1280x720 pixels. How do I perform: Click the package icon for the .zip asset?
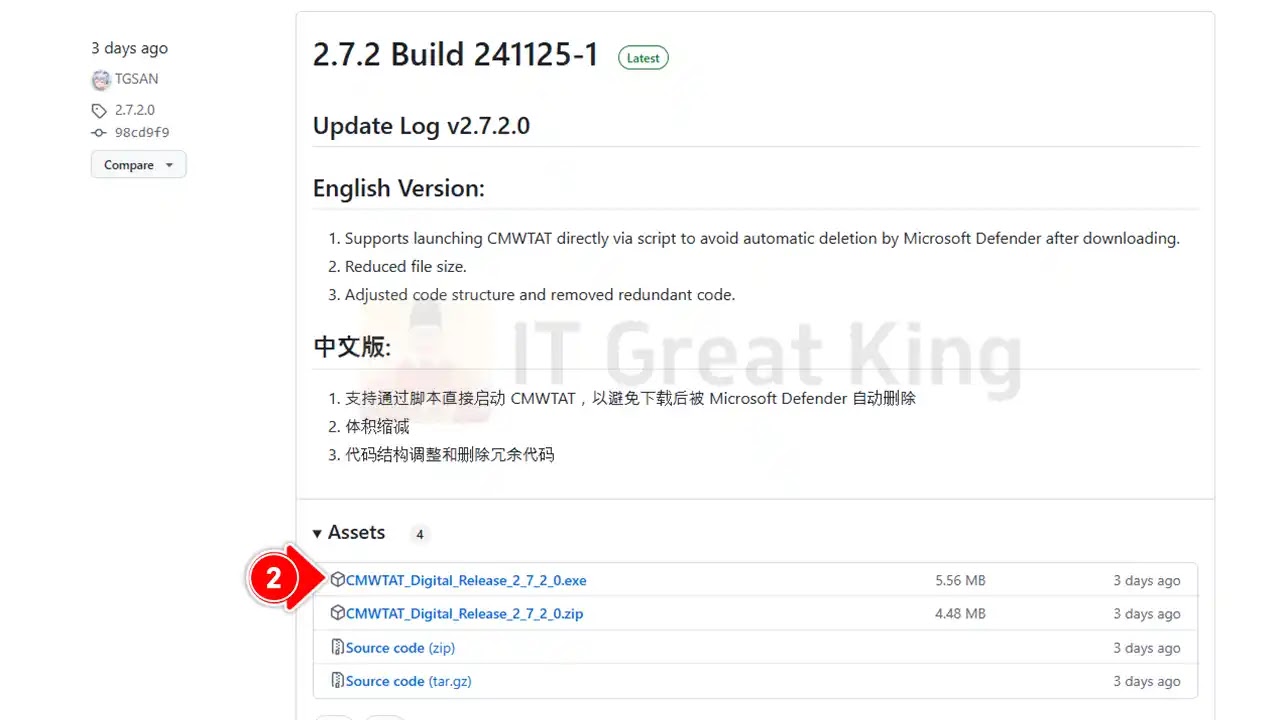click(338, 613)
